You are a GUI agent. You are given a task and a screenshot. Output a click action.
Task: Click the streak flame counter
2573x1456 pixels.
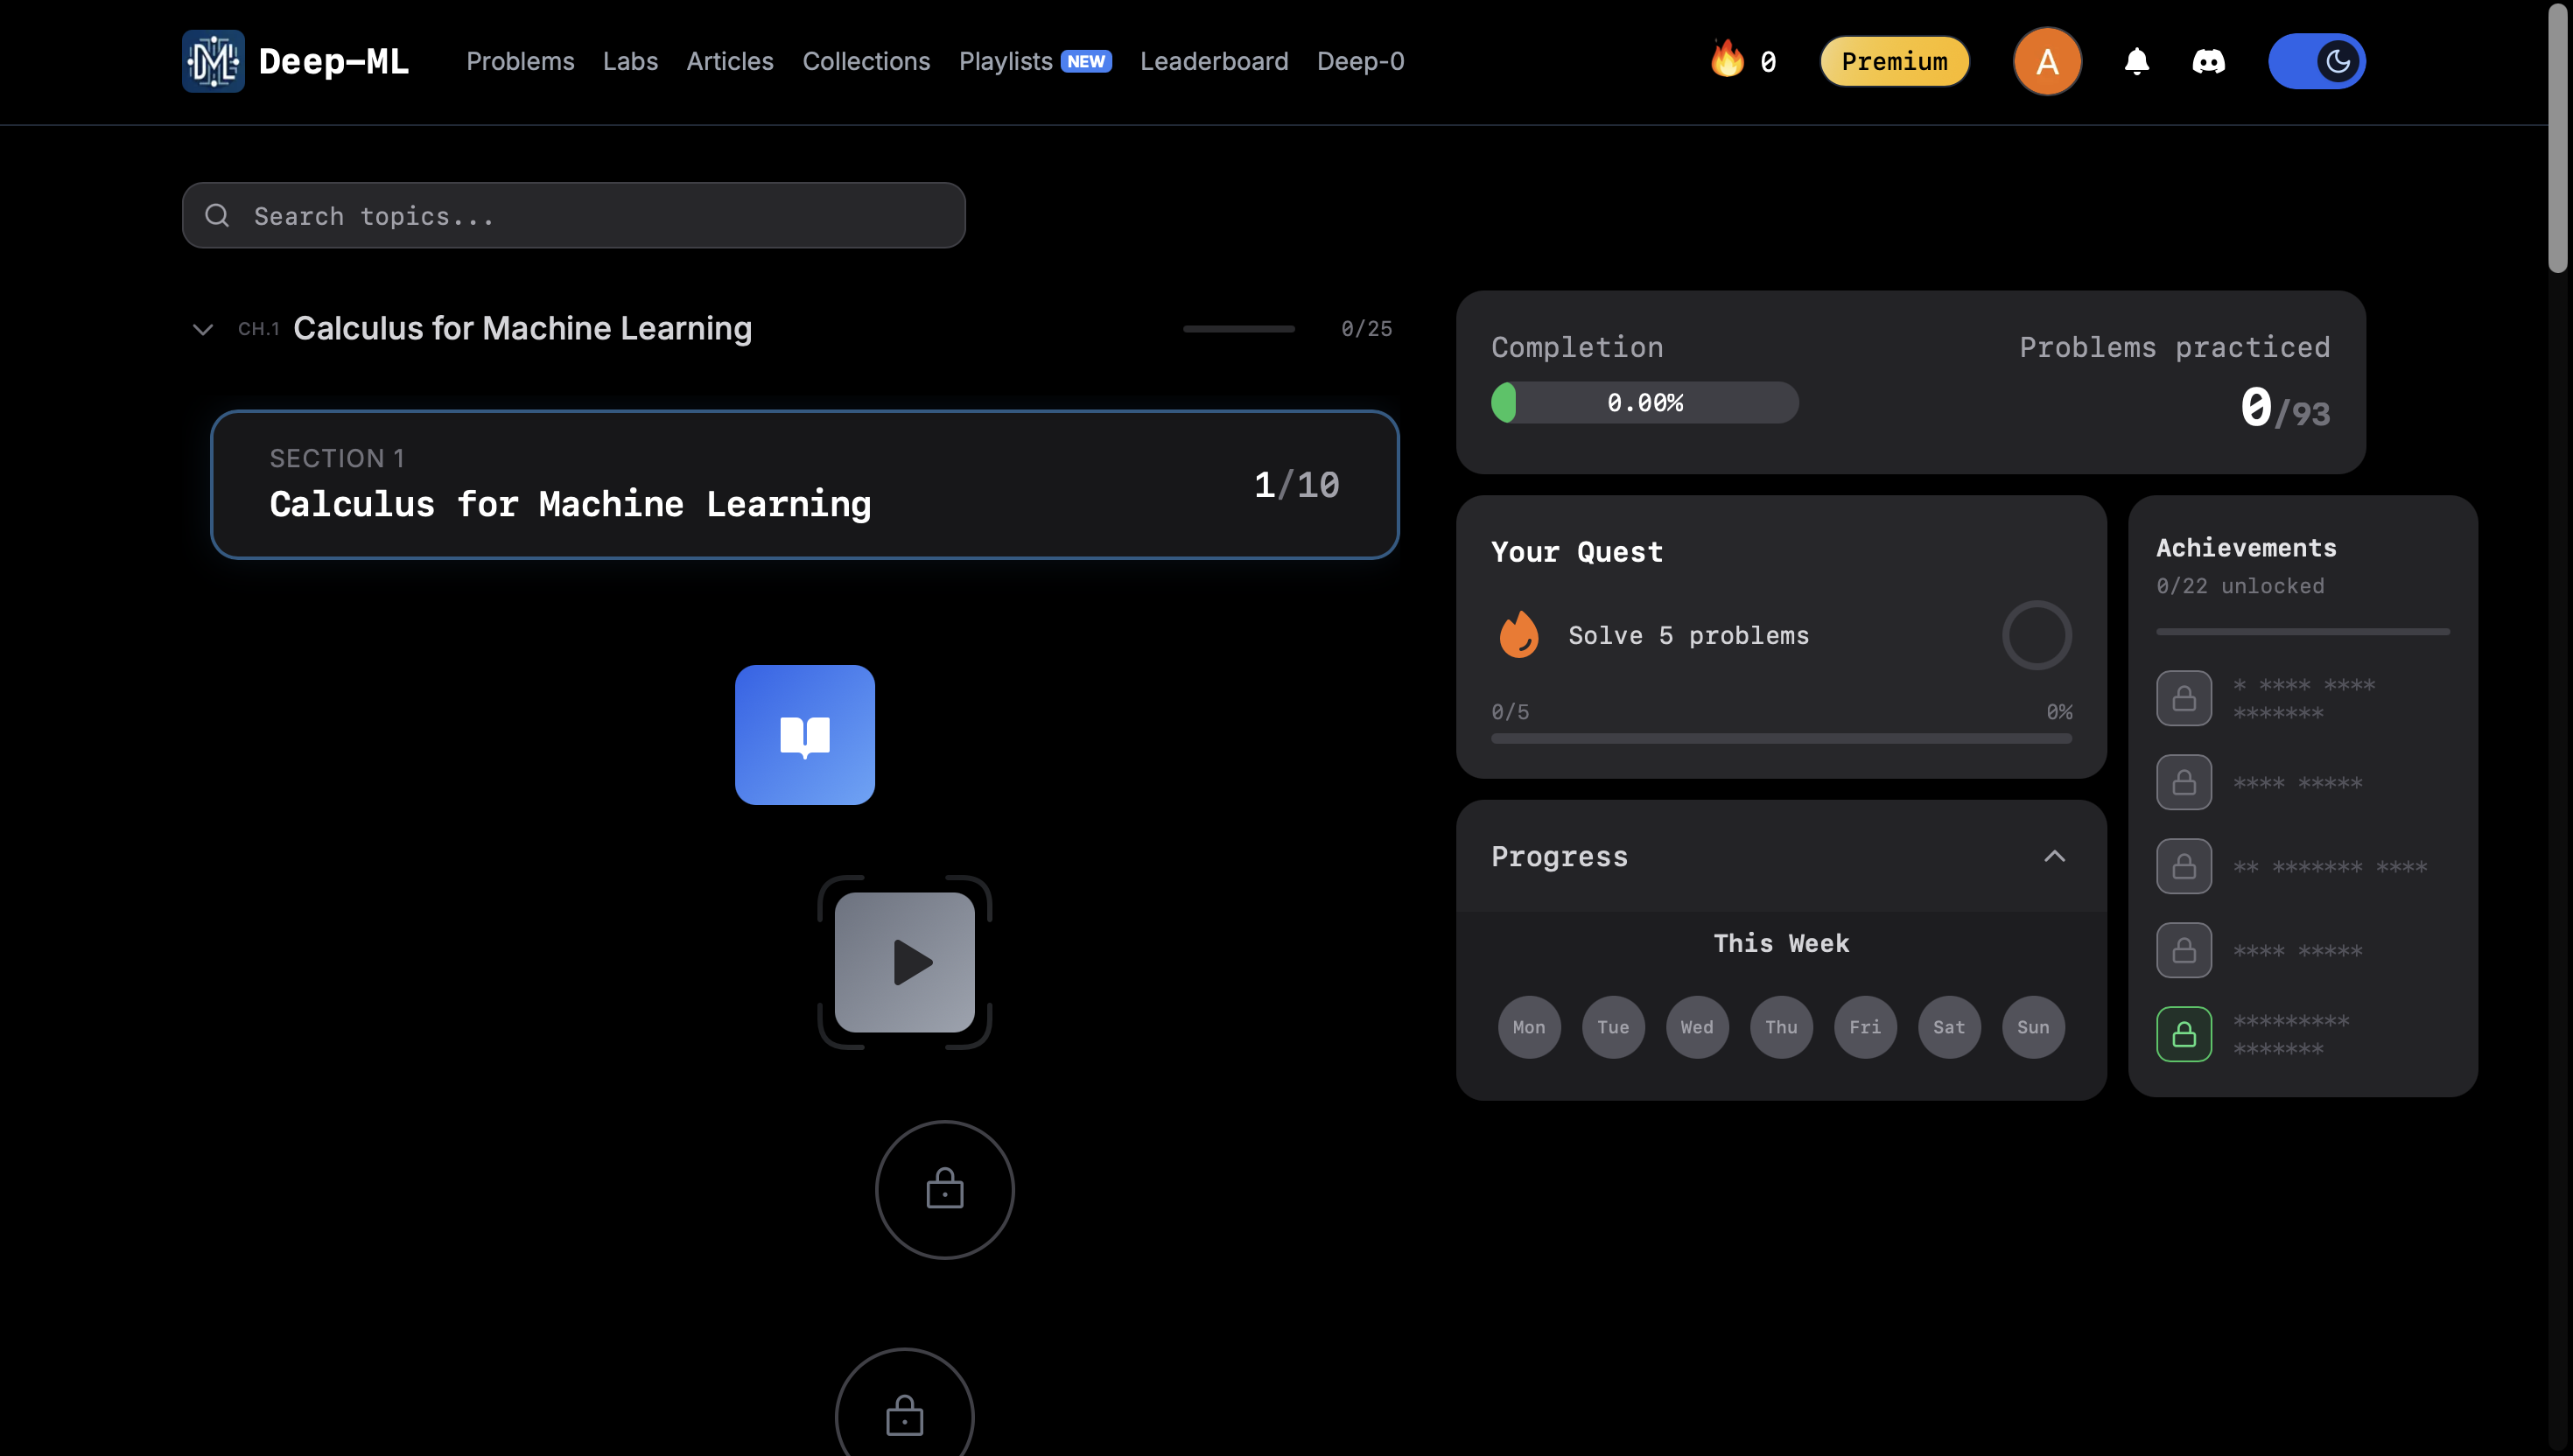(x=1743, y=61)
